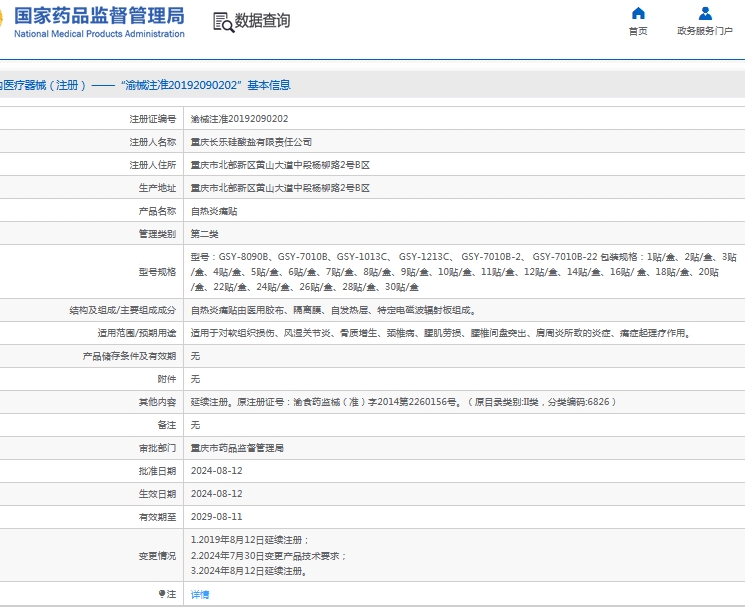The height and width of the screenshot is (610, 745).
Task: Click the registrant address cell value
Action: pos(280,165)
